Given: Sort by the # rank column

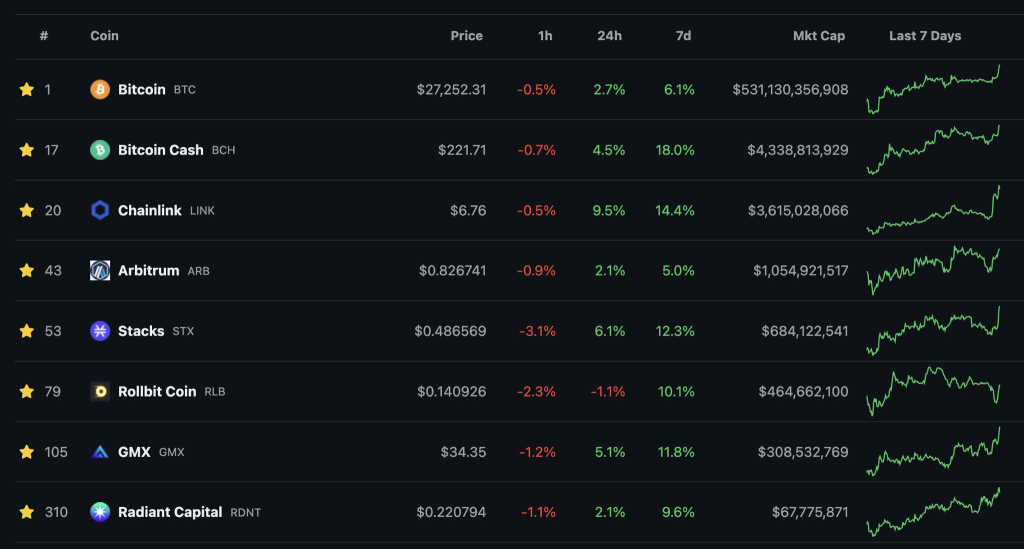Looking at the screenshot, I should 44,36.
